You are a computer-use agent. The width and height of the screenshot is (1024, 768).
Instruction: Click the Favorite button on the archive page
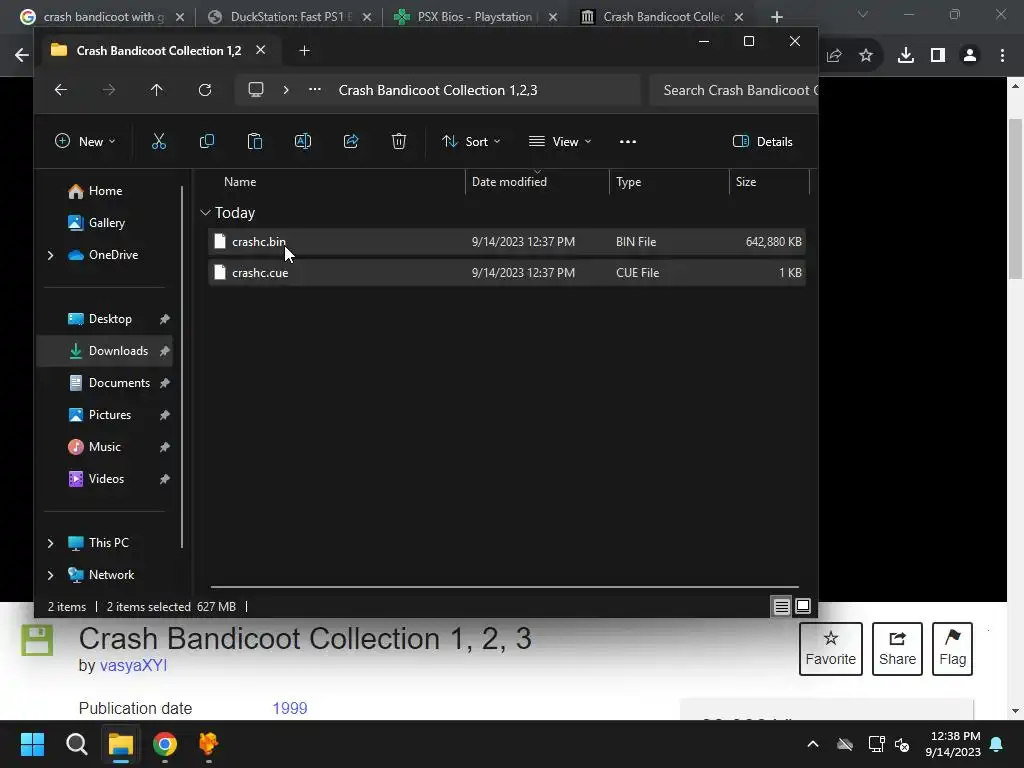(831, 648)
